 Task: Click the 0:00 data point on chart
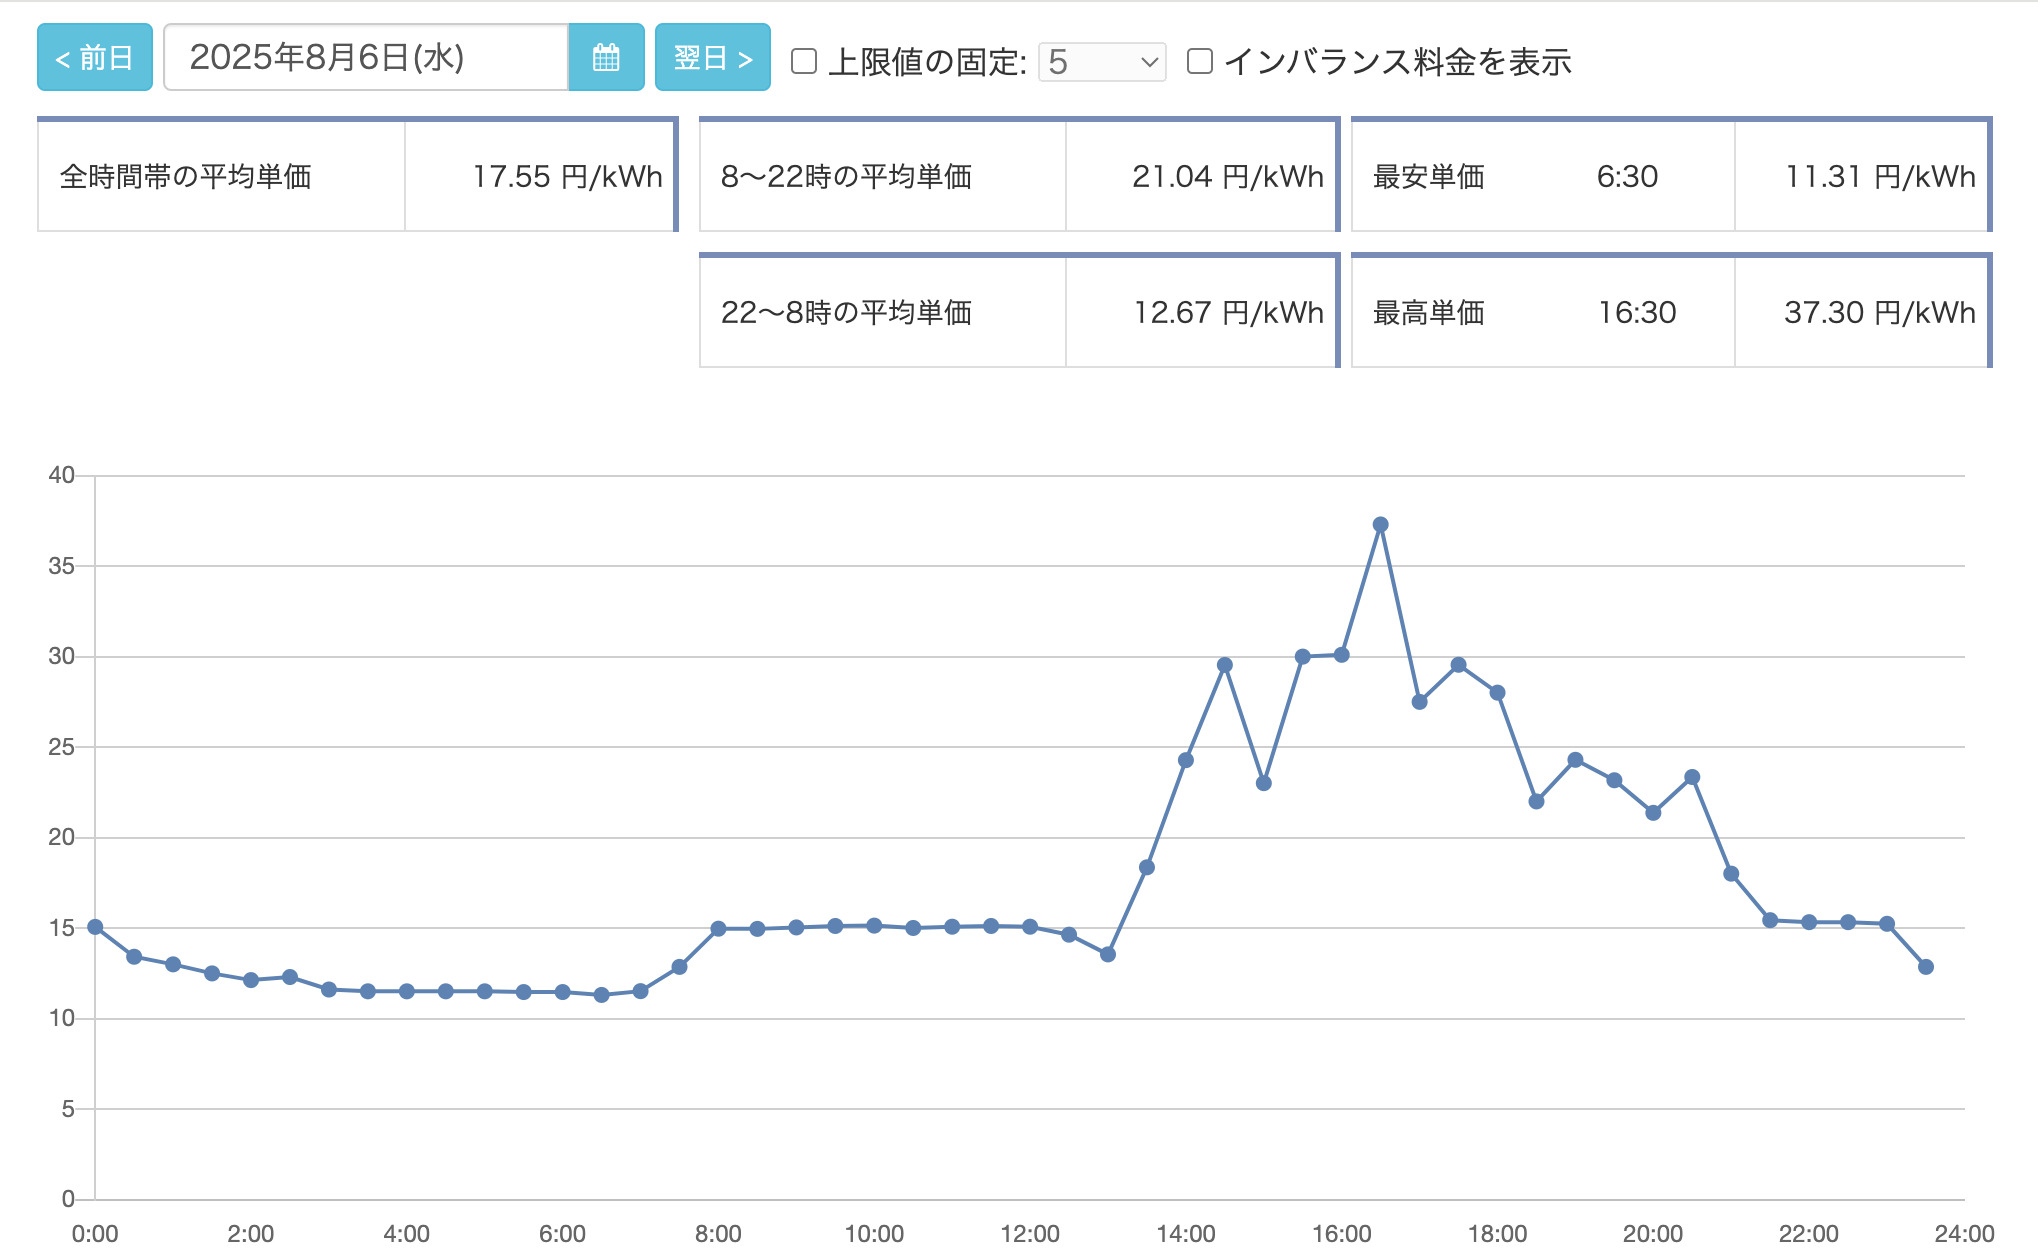point(95,927)
